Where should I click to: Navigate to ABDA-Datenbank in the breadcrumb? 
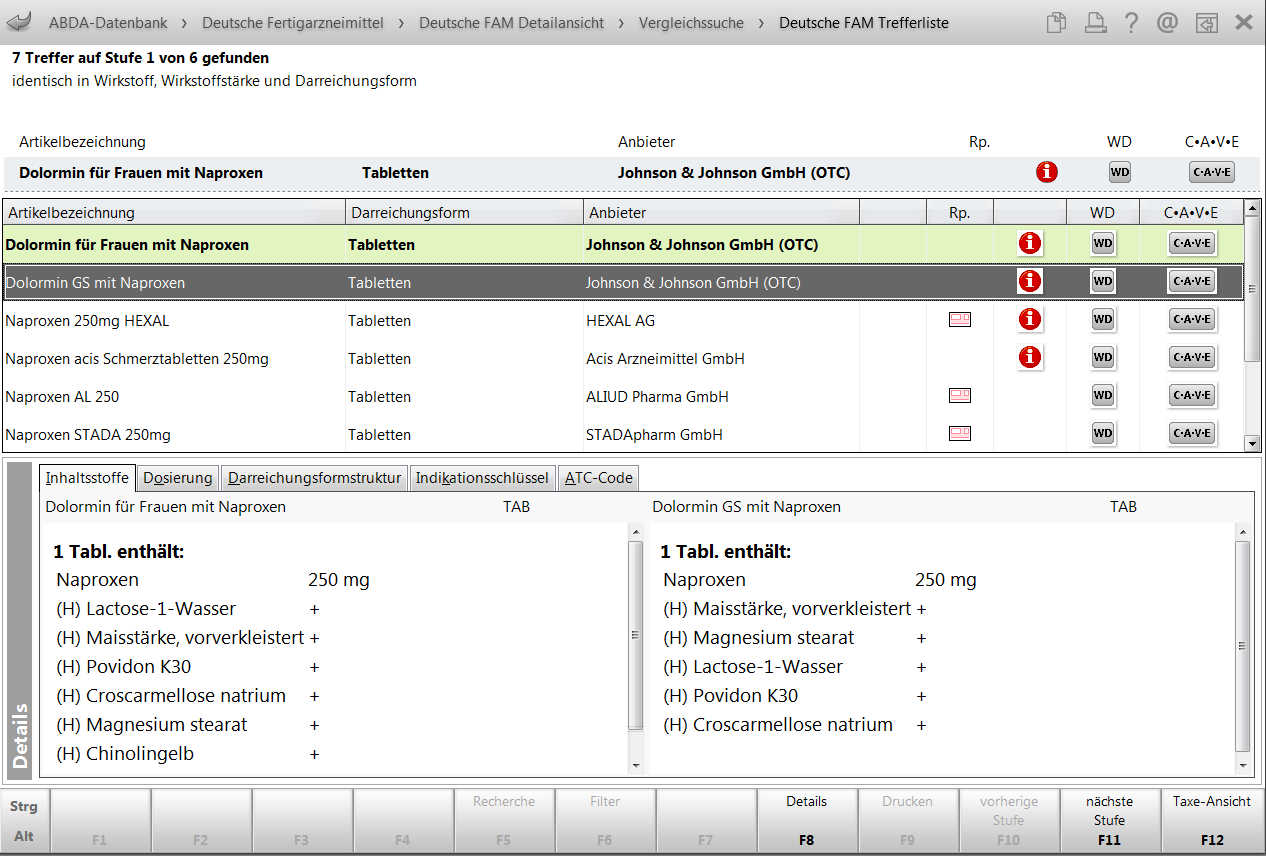pos(108,22)
